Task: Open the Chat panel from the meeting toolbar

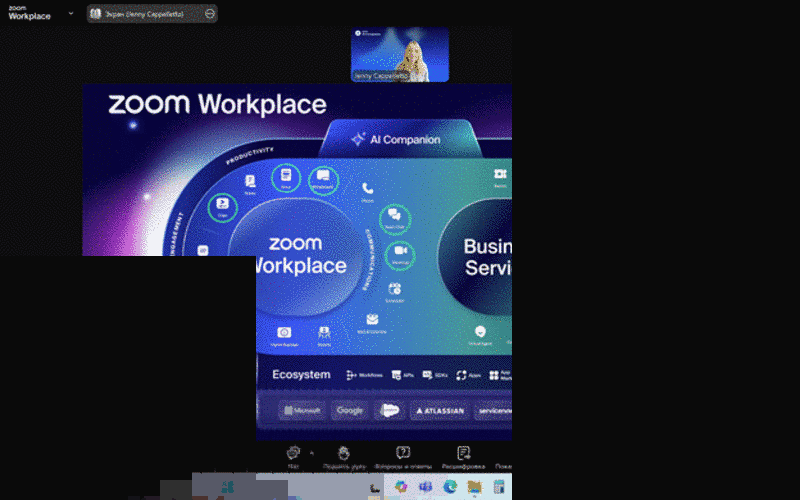Action: 293,457
